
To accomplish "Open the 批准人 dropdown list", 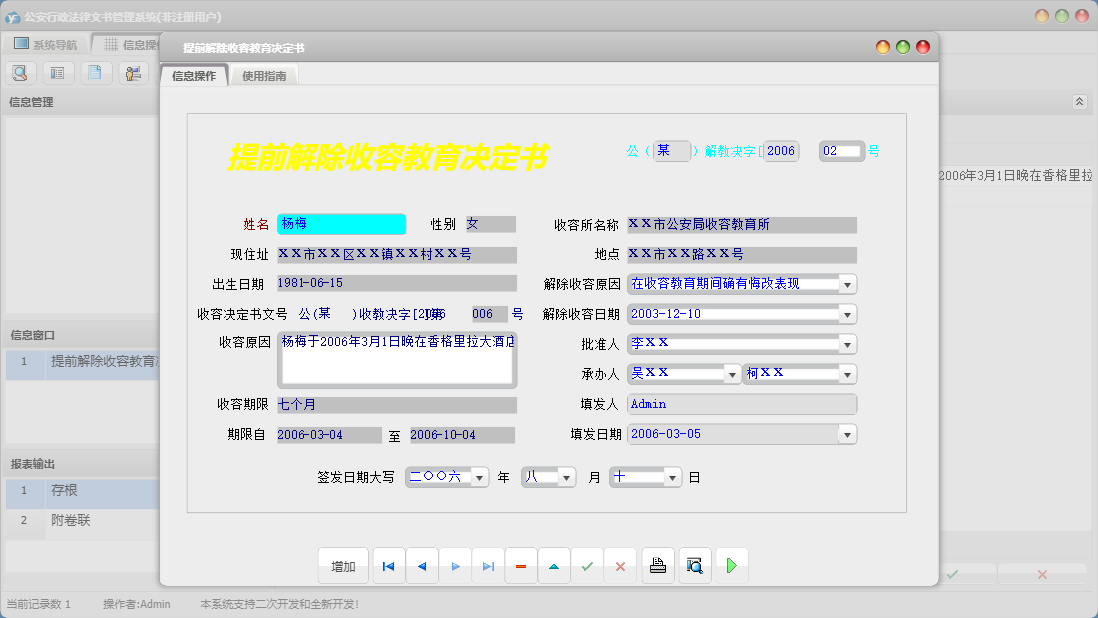I will (848, 344).
